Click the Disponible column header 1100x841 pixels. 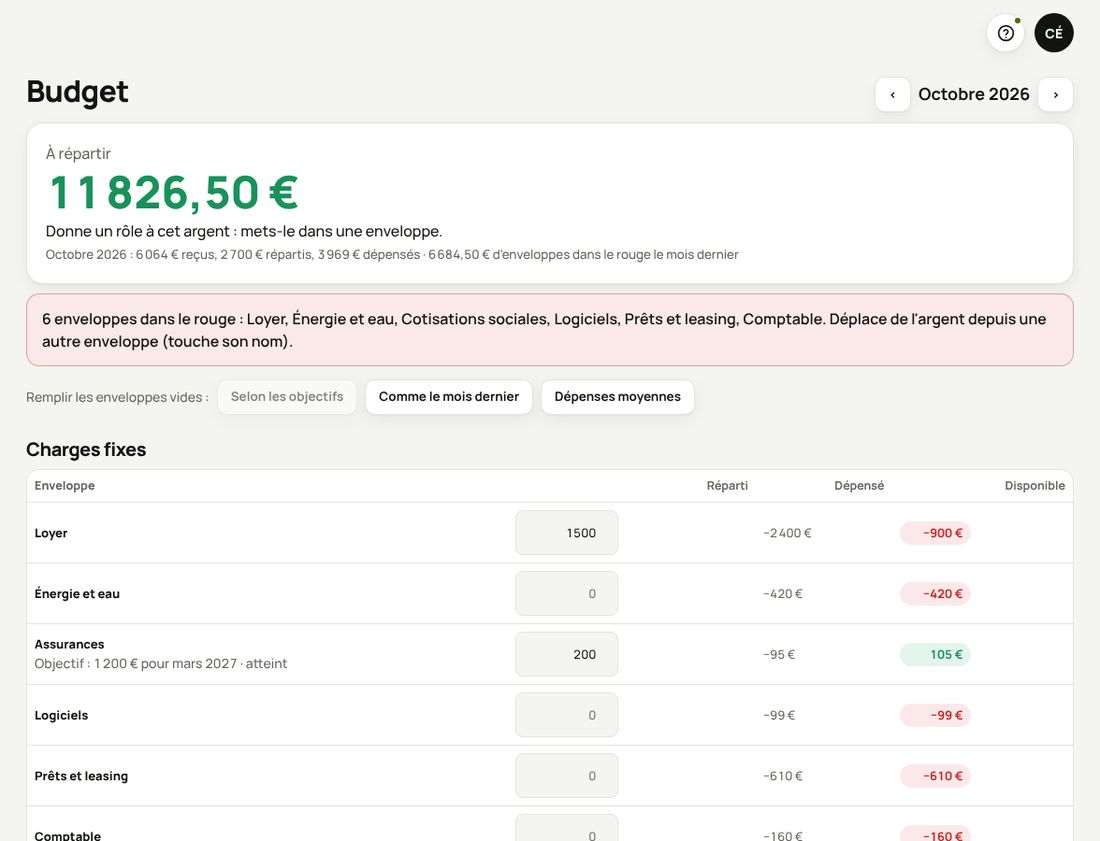(x=1034, y=485)
